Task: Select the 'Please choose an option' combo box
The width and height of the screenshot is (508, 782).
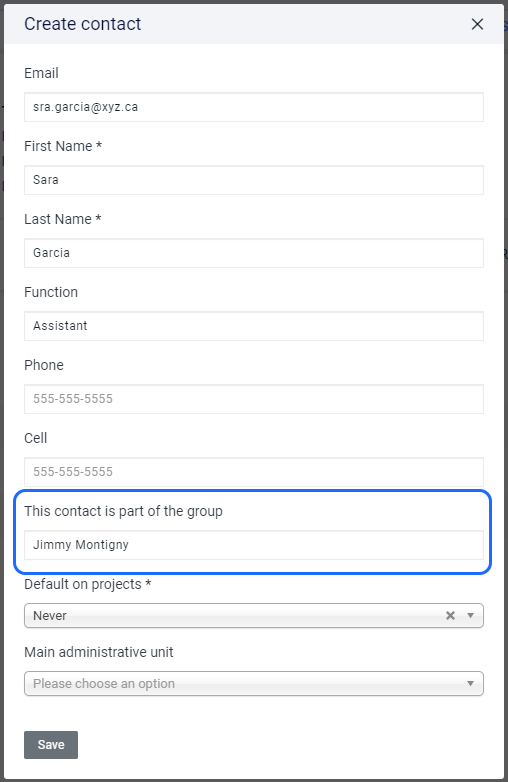Action: click(x=254, y=683)
